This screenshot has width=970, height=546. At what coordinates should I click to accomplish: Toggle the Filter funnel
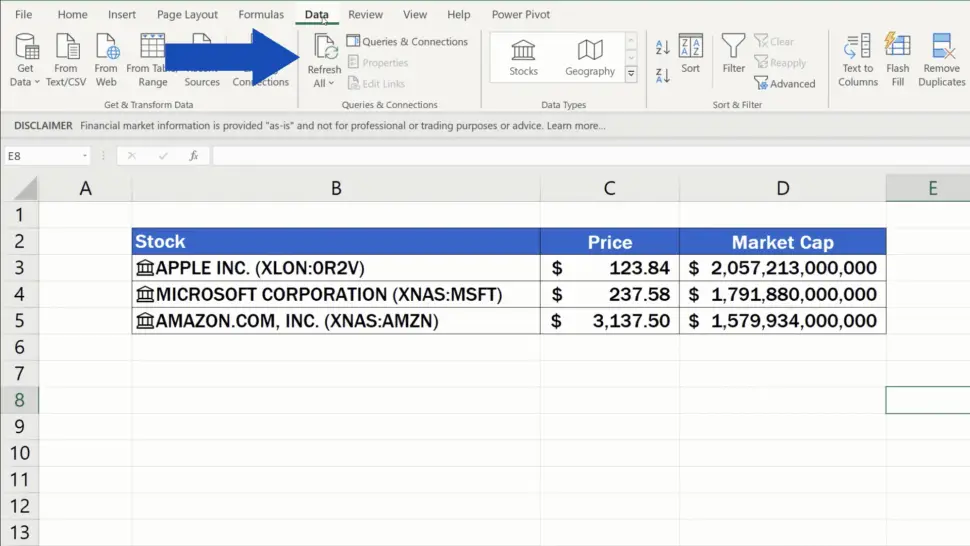coord(734,54)
